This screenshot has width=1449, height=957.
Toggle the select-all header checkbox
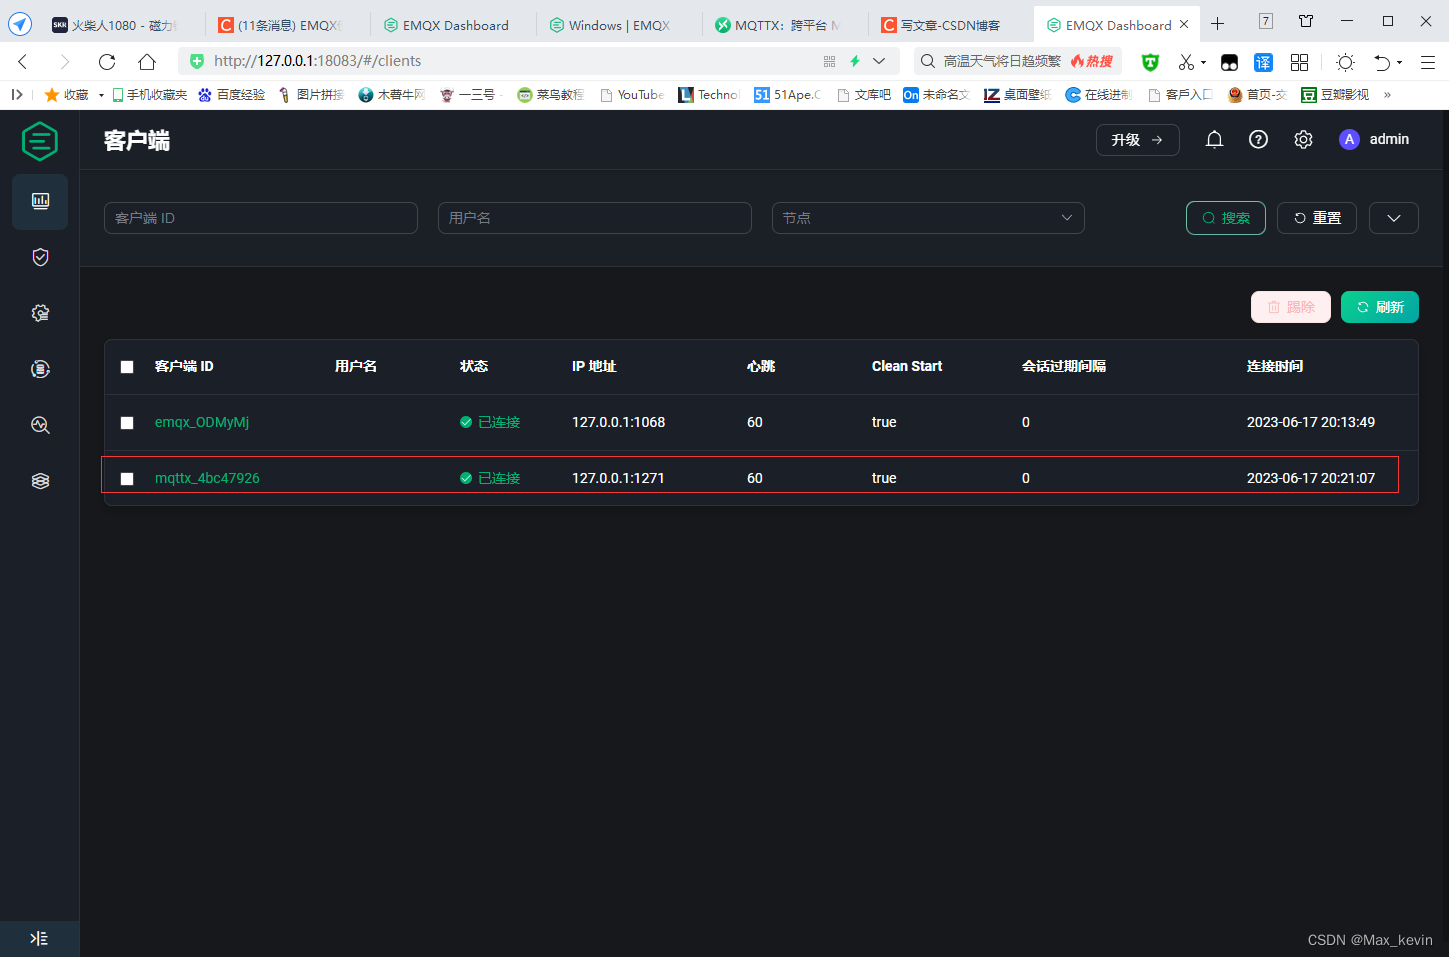127,367
